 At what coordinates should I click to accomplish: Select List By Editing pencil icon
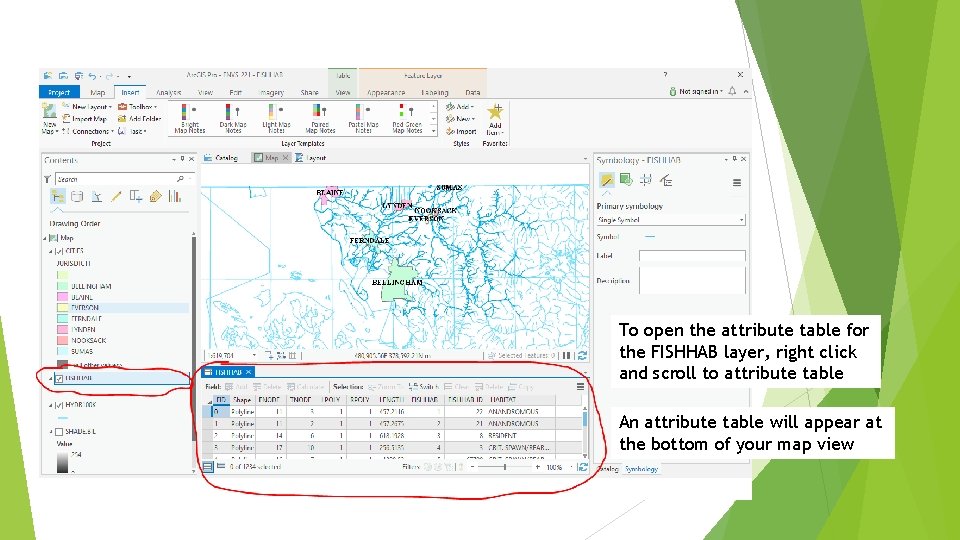116,197
